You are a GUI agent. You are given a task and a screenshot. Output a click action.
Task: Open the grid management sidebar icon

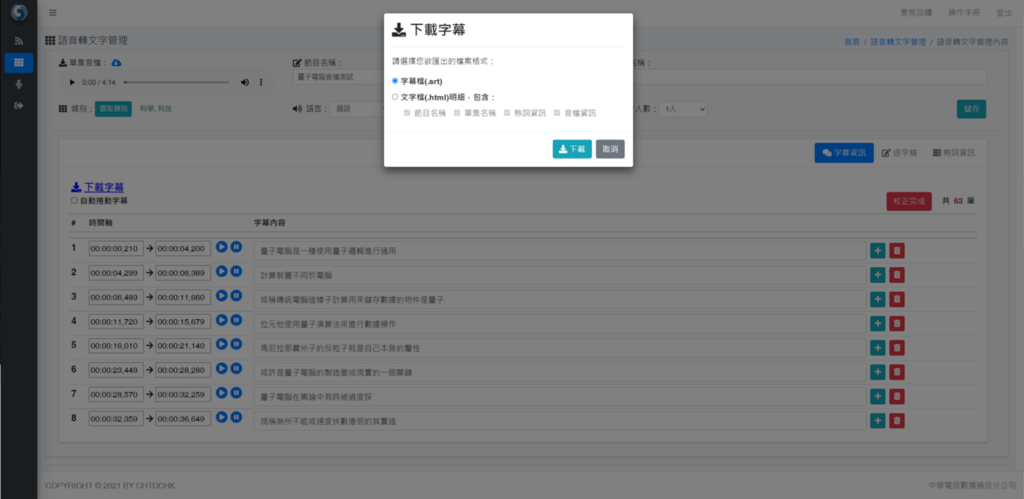pyautogui.click(x=19, y=63)
